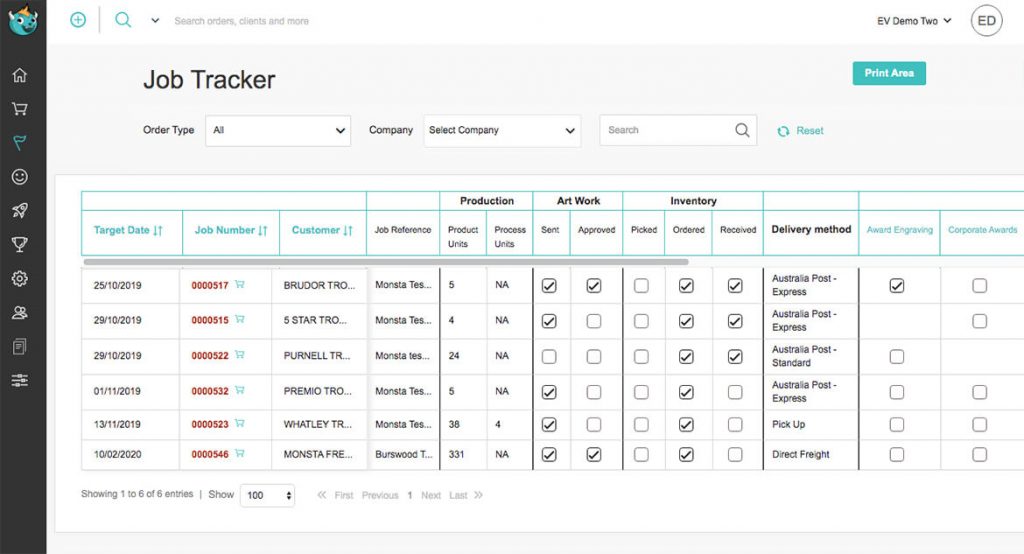Open the Order Type dropdown

(x=278, y=130)
